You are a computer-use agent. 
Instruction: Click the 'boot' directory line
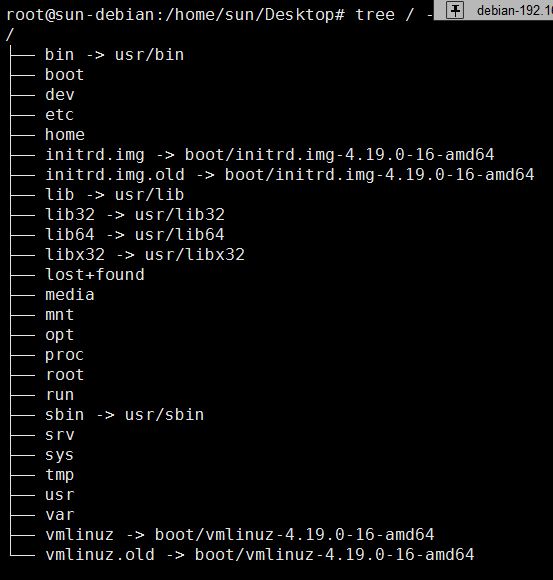click(65, 75)
